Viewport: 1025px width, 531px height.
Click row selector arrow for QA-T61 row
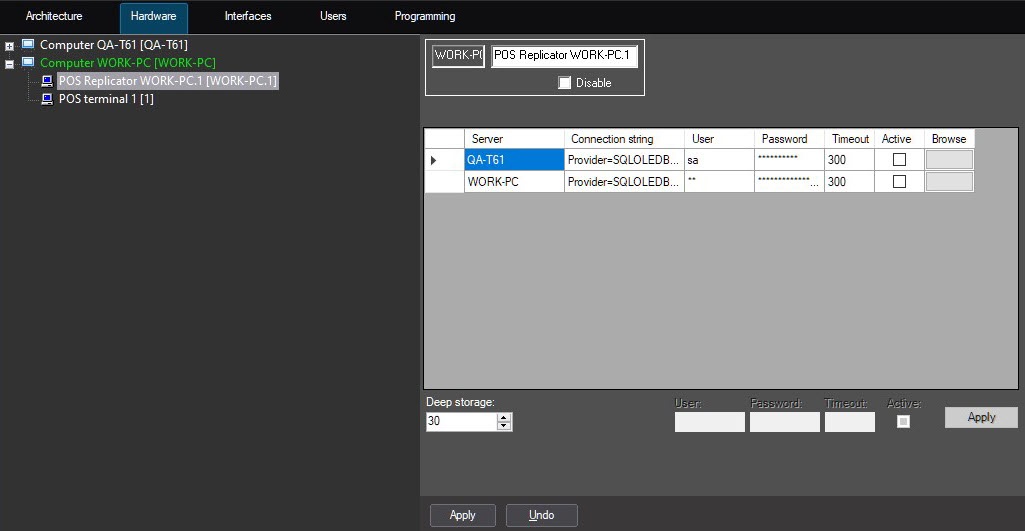tap(434, 160)
